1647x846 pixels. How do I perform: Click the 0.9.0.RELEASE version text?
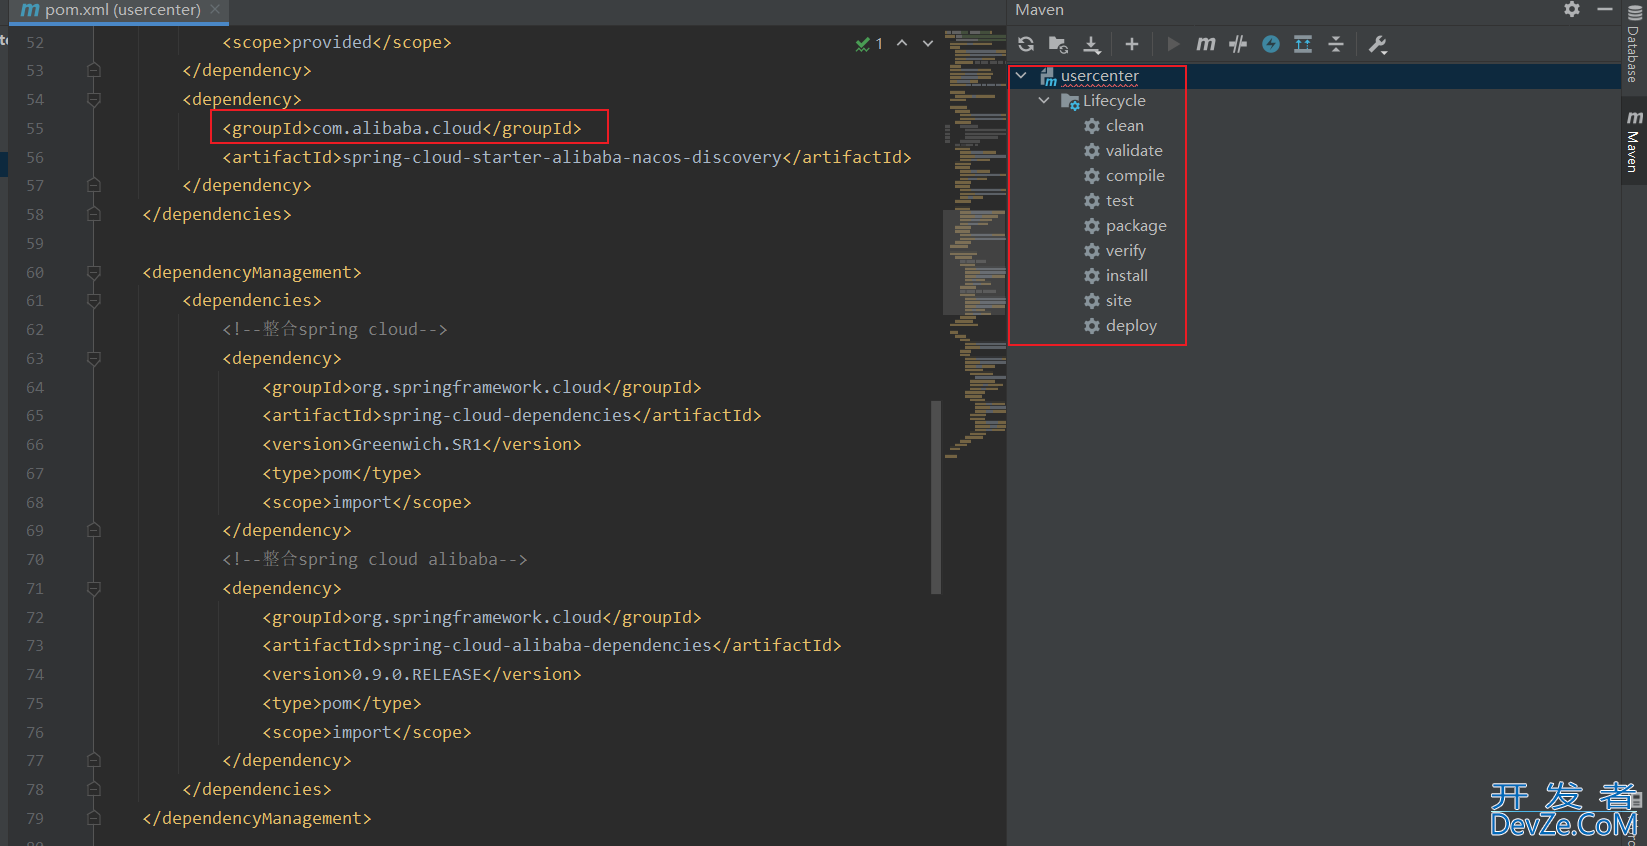(416, 674)
